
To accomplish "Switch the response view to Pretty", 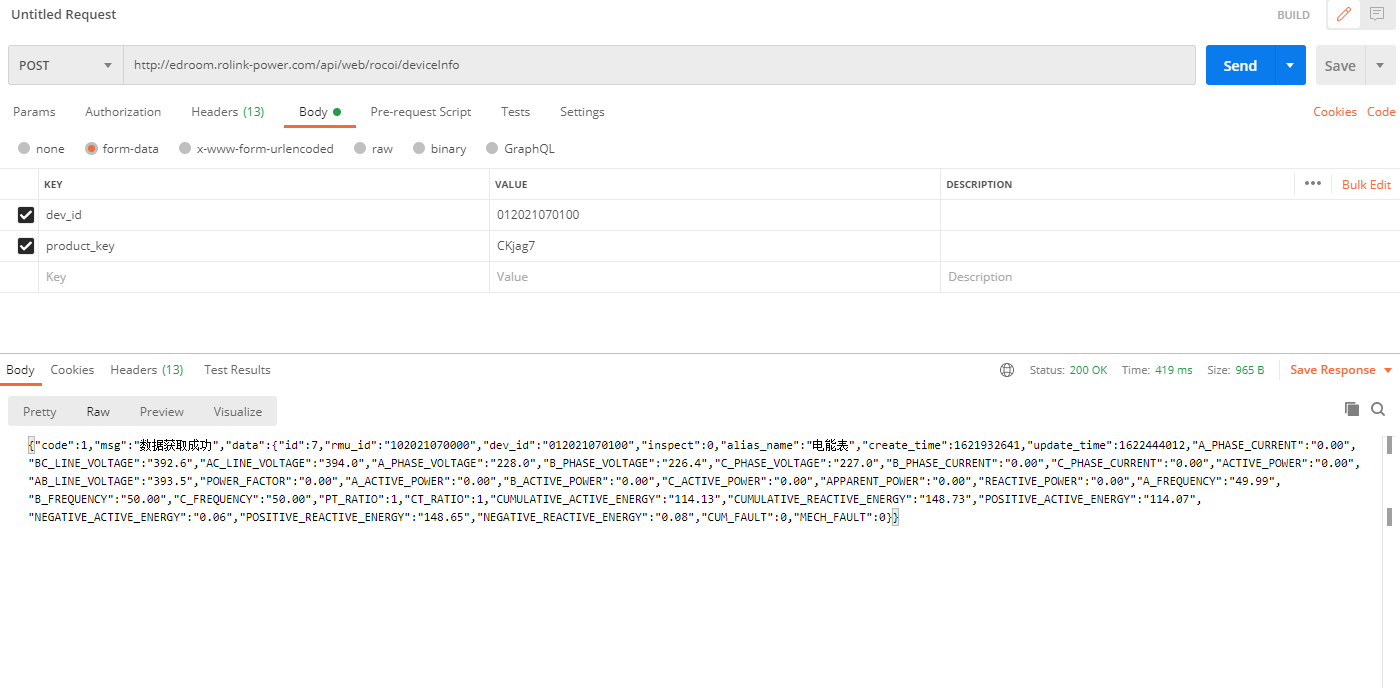I will click(x=40, y=412).
